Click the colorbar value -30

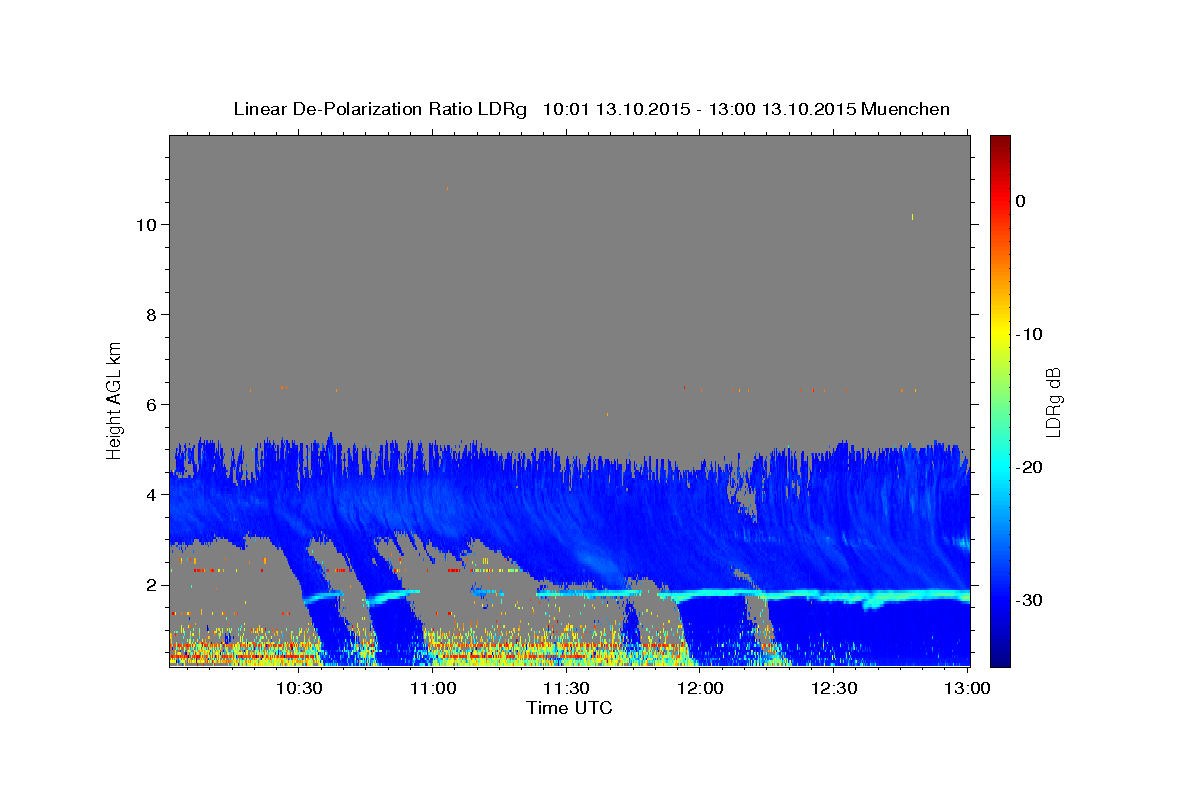[1030, 600]
